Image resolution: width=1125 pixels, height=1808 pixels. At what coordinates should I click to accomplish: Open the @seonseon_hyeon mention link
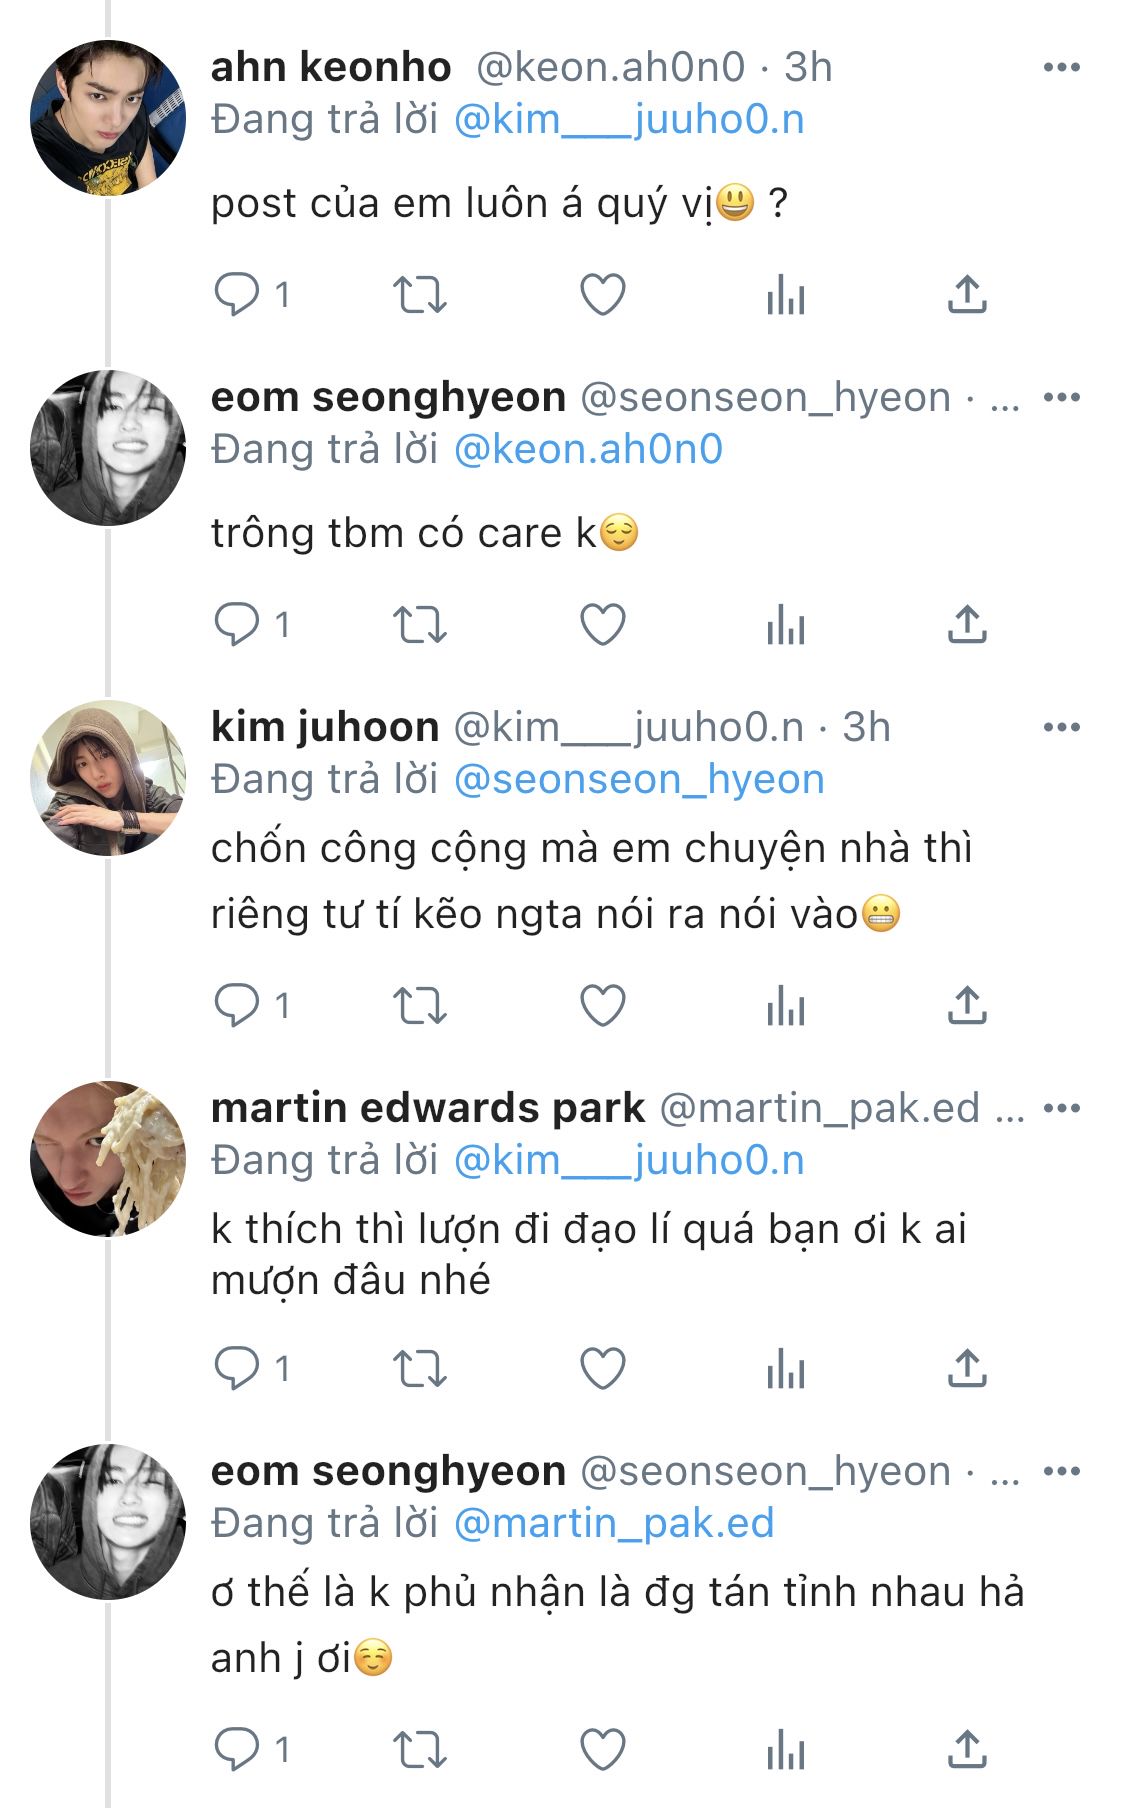coord(639,780)
